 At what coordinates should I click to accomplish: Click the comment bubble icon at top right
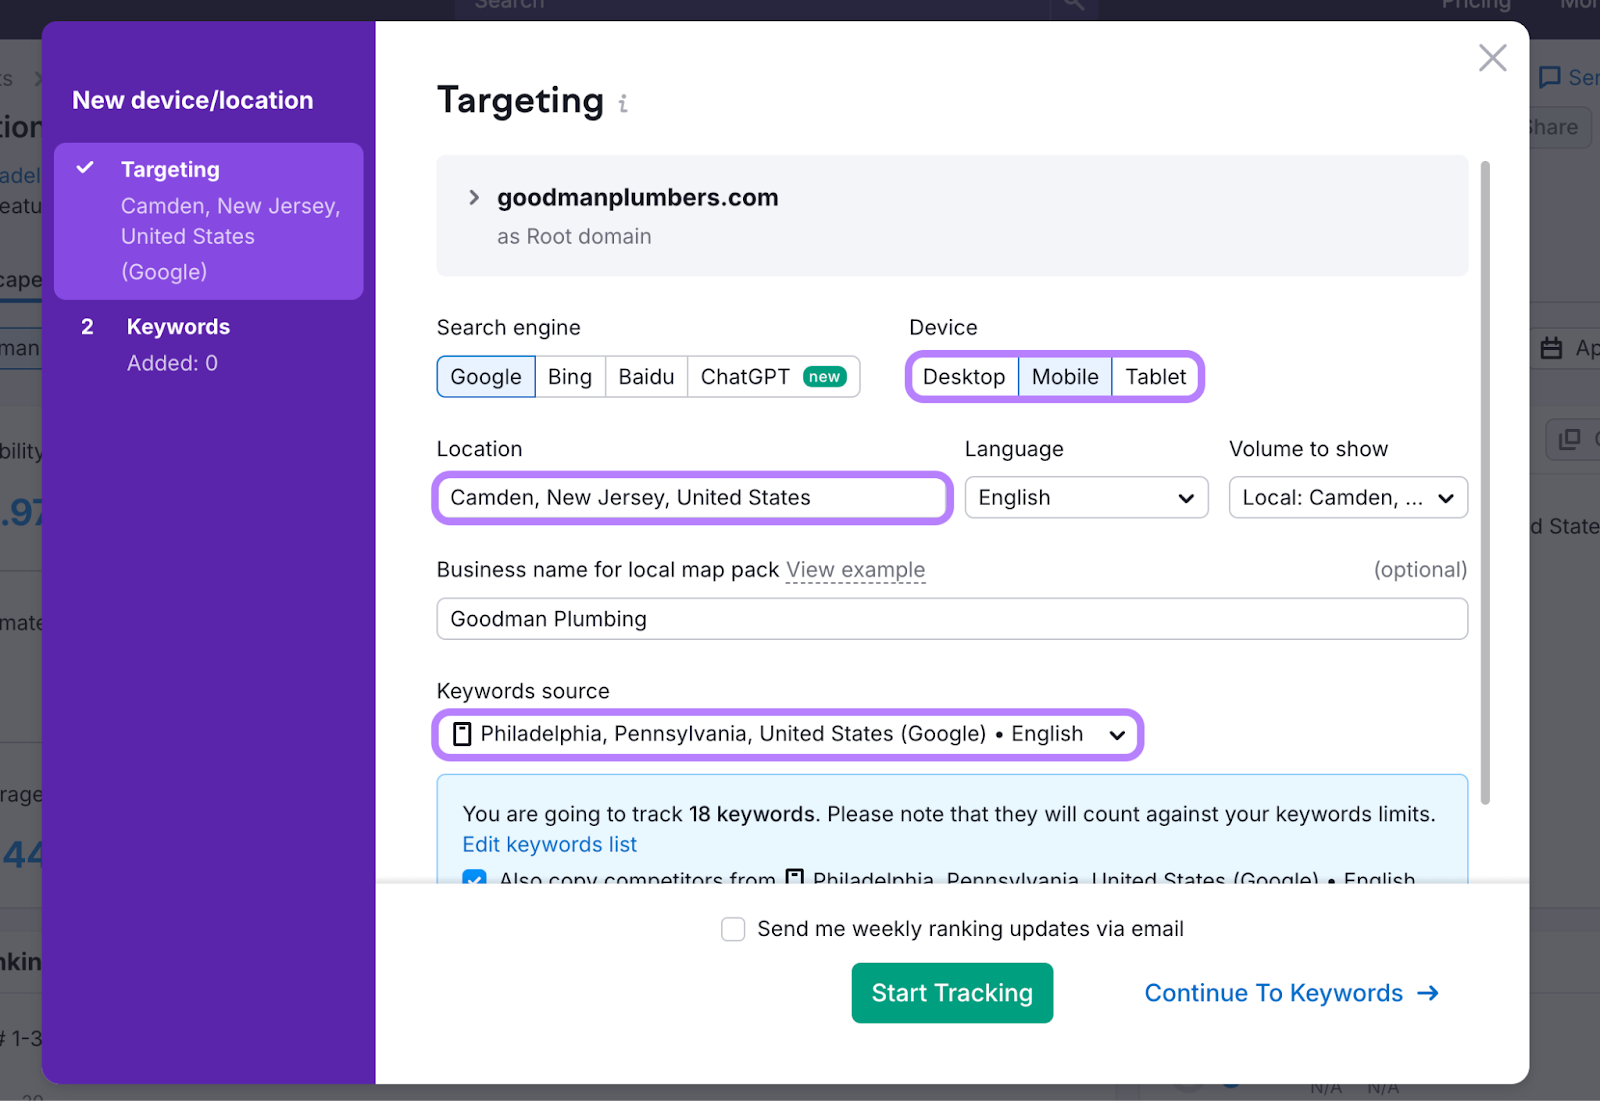coord(1549,77)
